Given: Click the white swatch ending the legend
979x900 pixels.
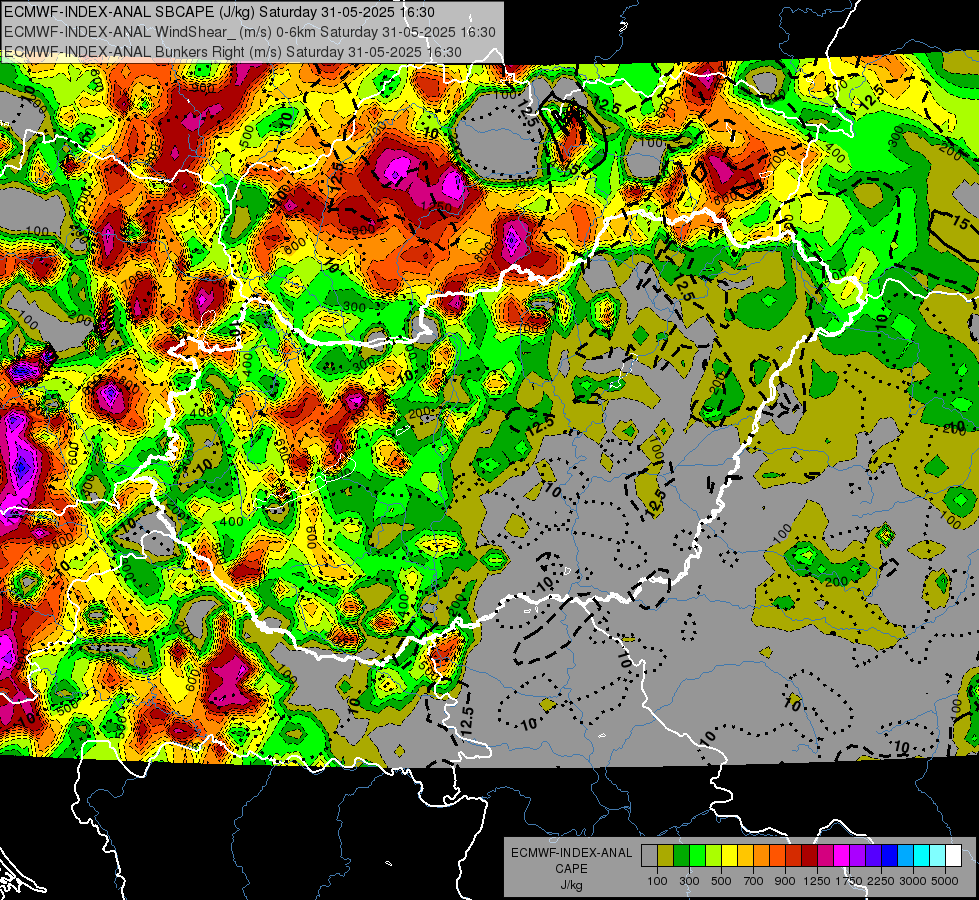Looking at the screenshot, I should (953, 856).
